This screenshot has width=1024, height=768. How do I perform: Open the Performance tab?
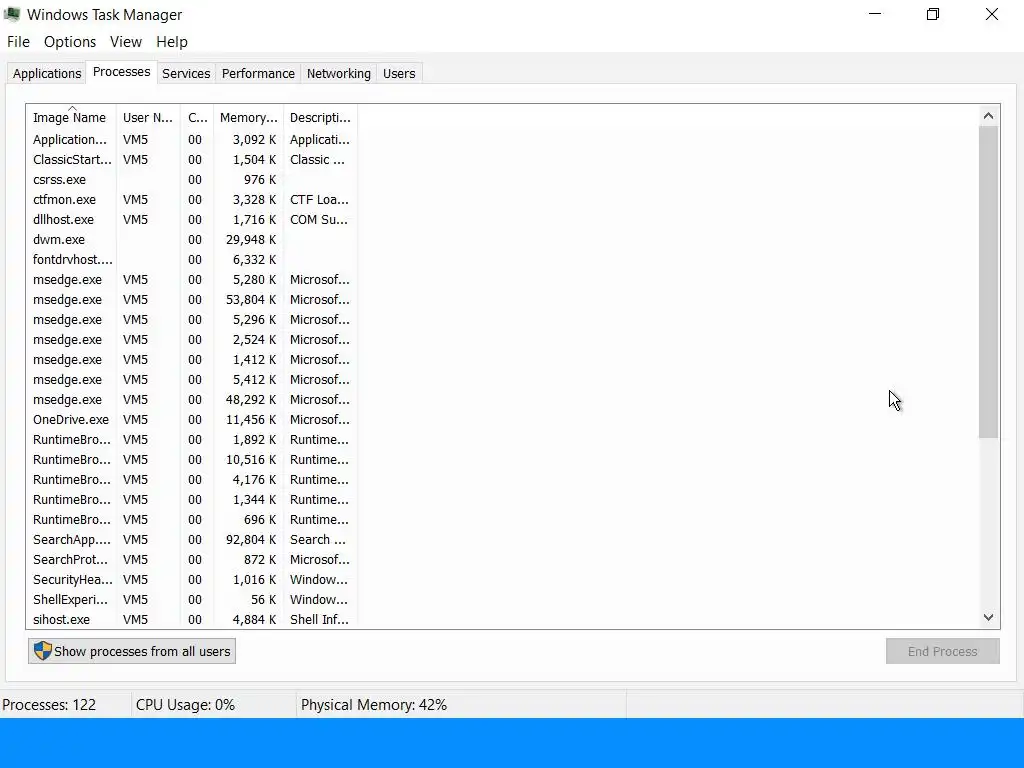tap(258, 74)
